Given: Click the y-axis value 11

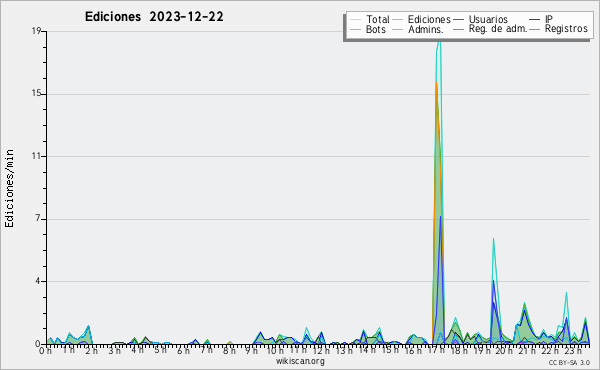Looking at the screenshot, I should tap(36, 156).
